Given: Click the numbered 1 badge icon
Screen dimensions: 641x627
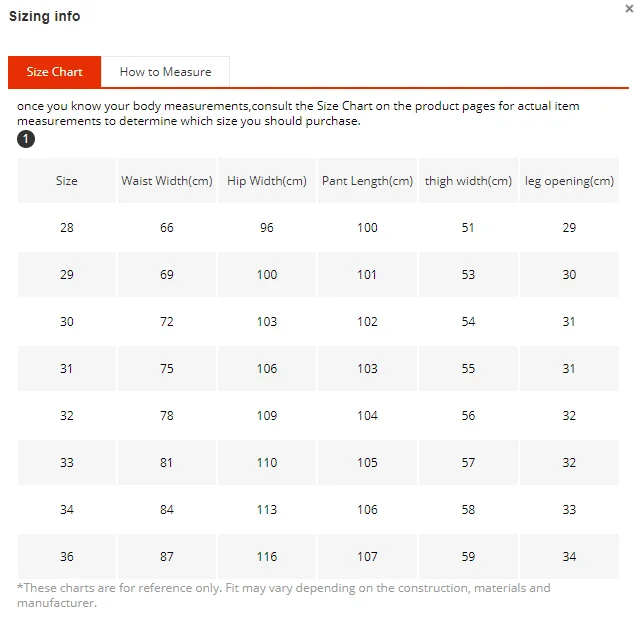Looking at the screenshot, I should [26, 139].
